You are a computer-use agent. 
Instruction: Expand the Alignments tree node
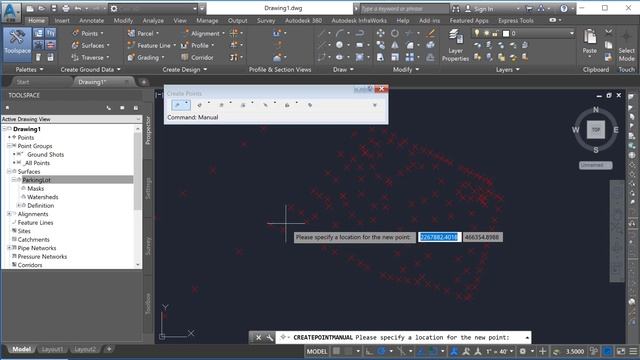pos(9,214)
